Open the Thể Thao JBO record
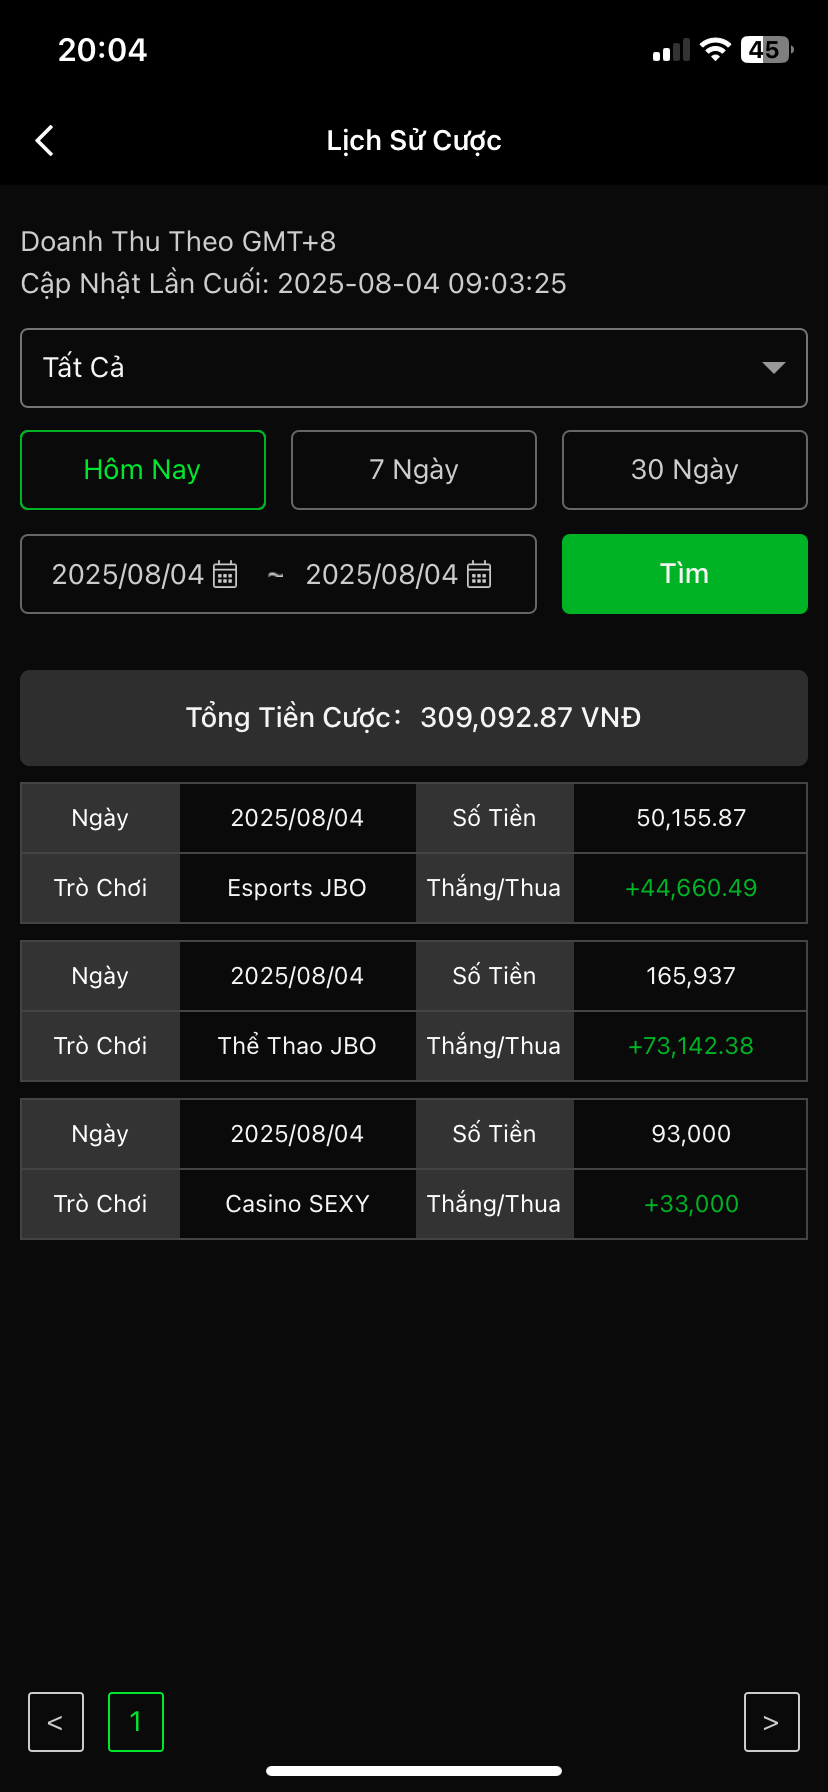 (x=297, y=1046)
